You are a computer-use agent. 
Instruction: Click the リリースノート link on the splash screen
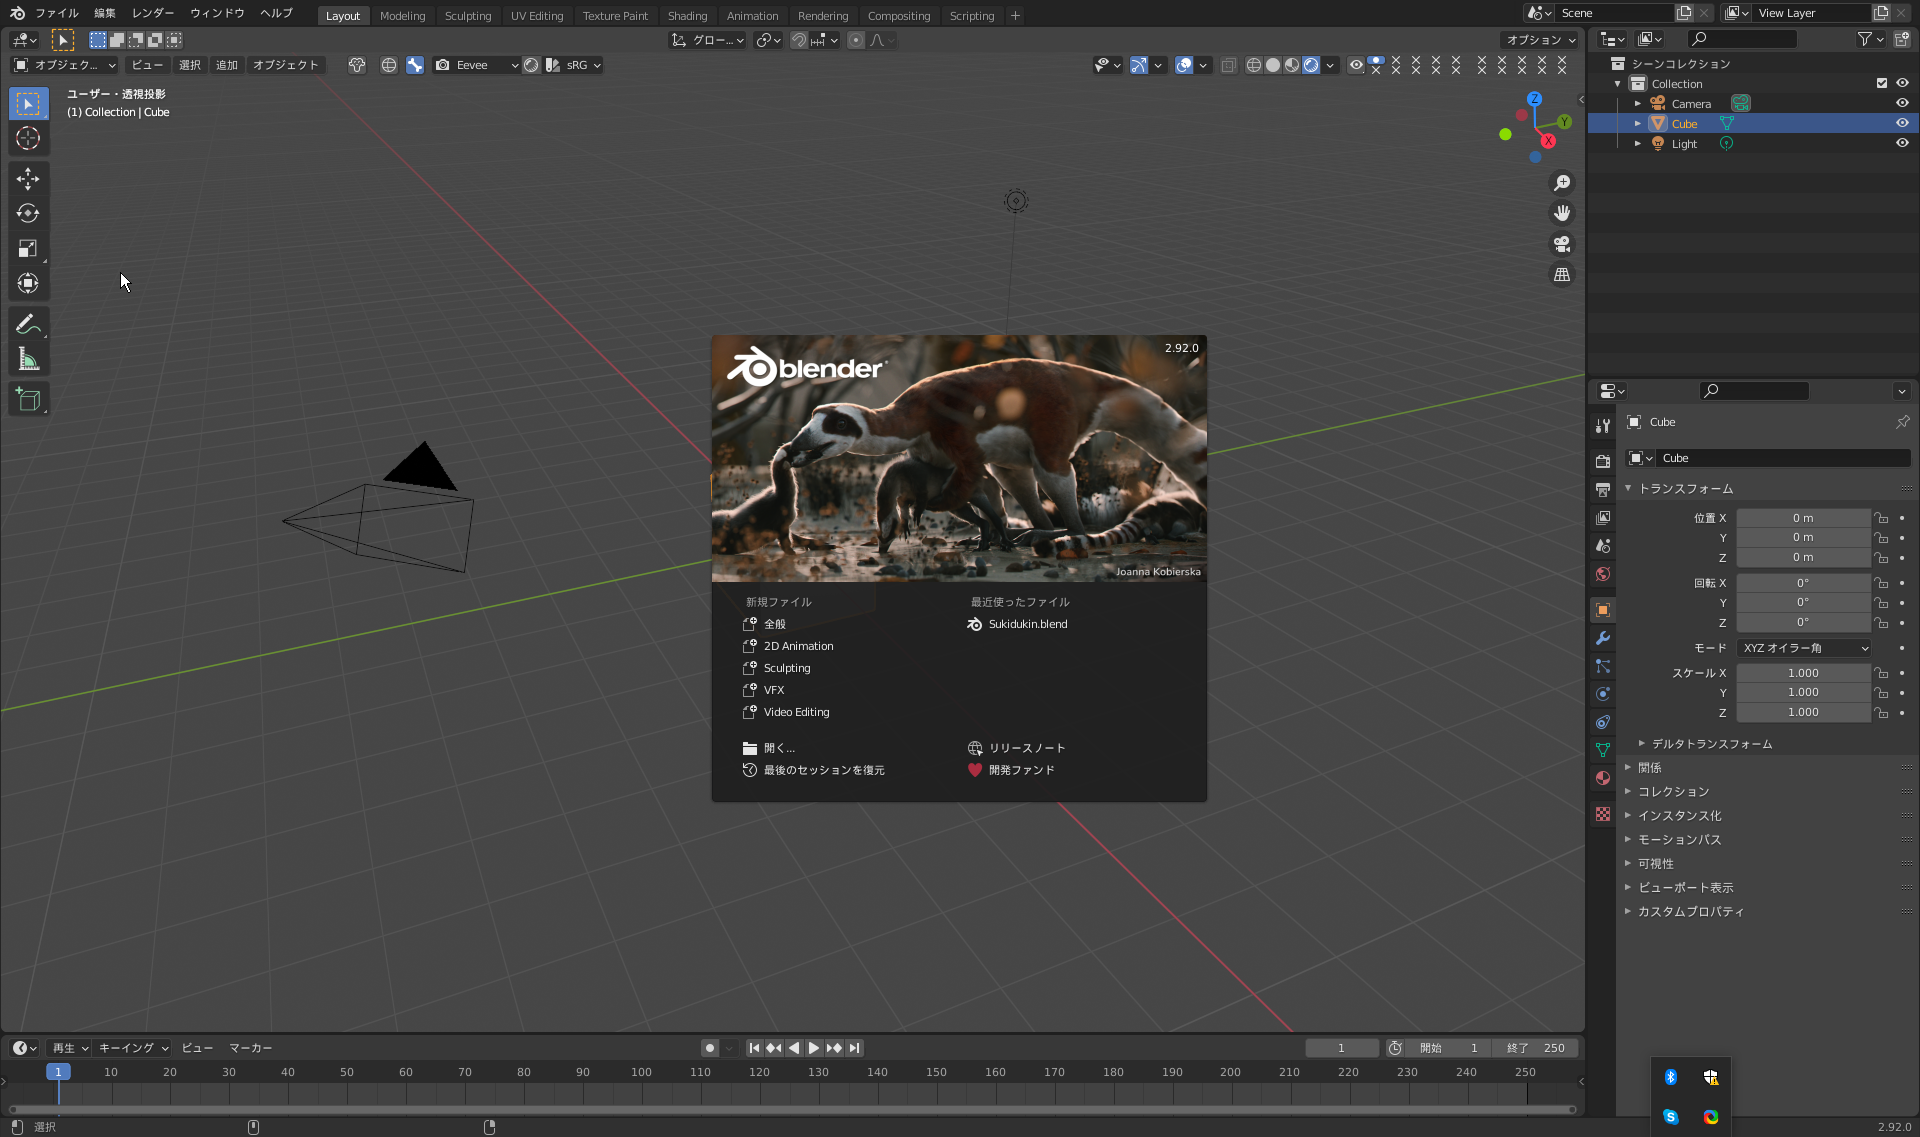[1026, 747]
